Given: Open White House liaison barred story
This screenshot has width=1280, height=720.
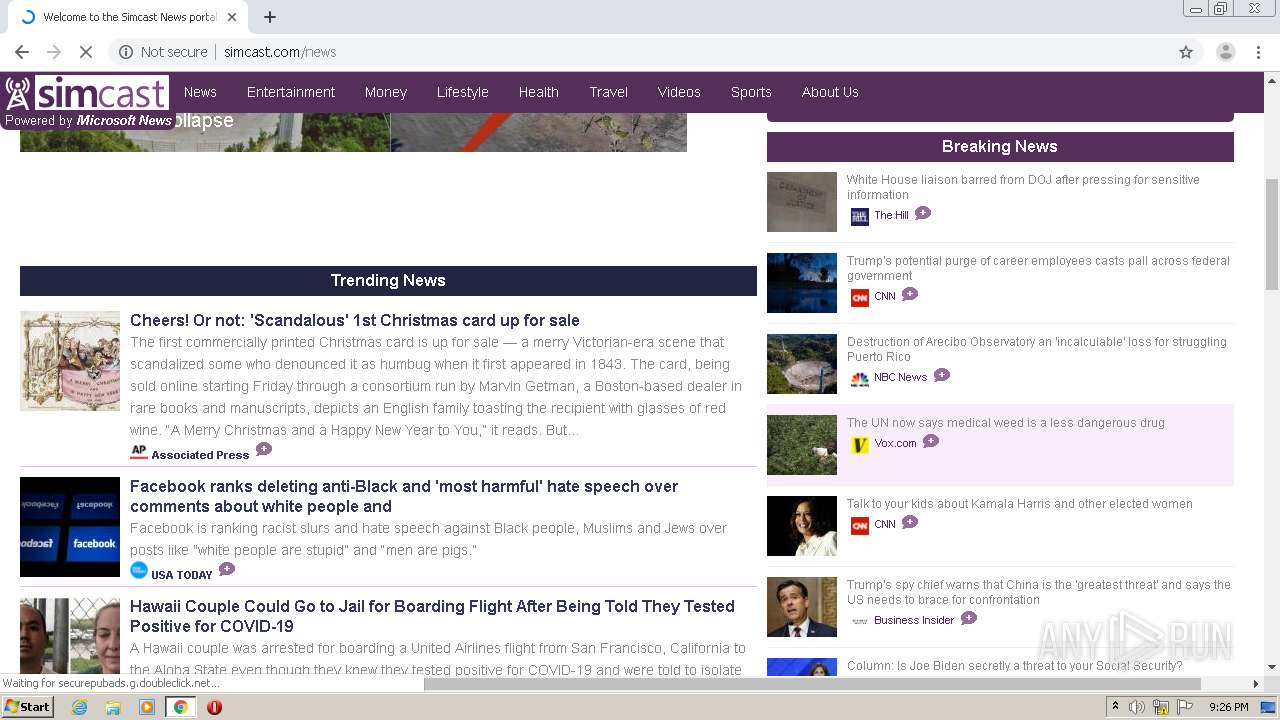Looking at the screenshot, I should click(1023, 187).
